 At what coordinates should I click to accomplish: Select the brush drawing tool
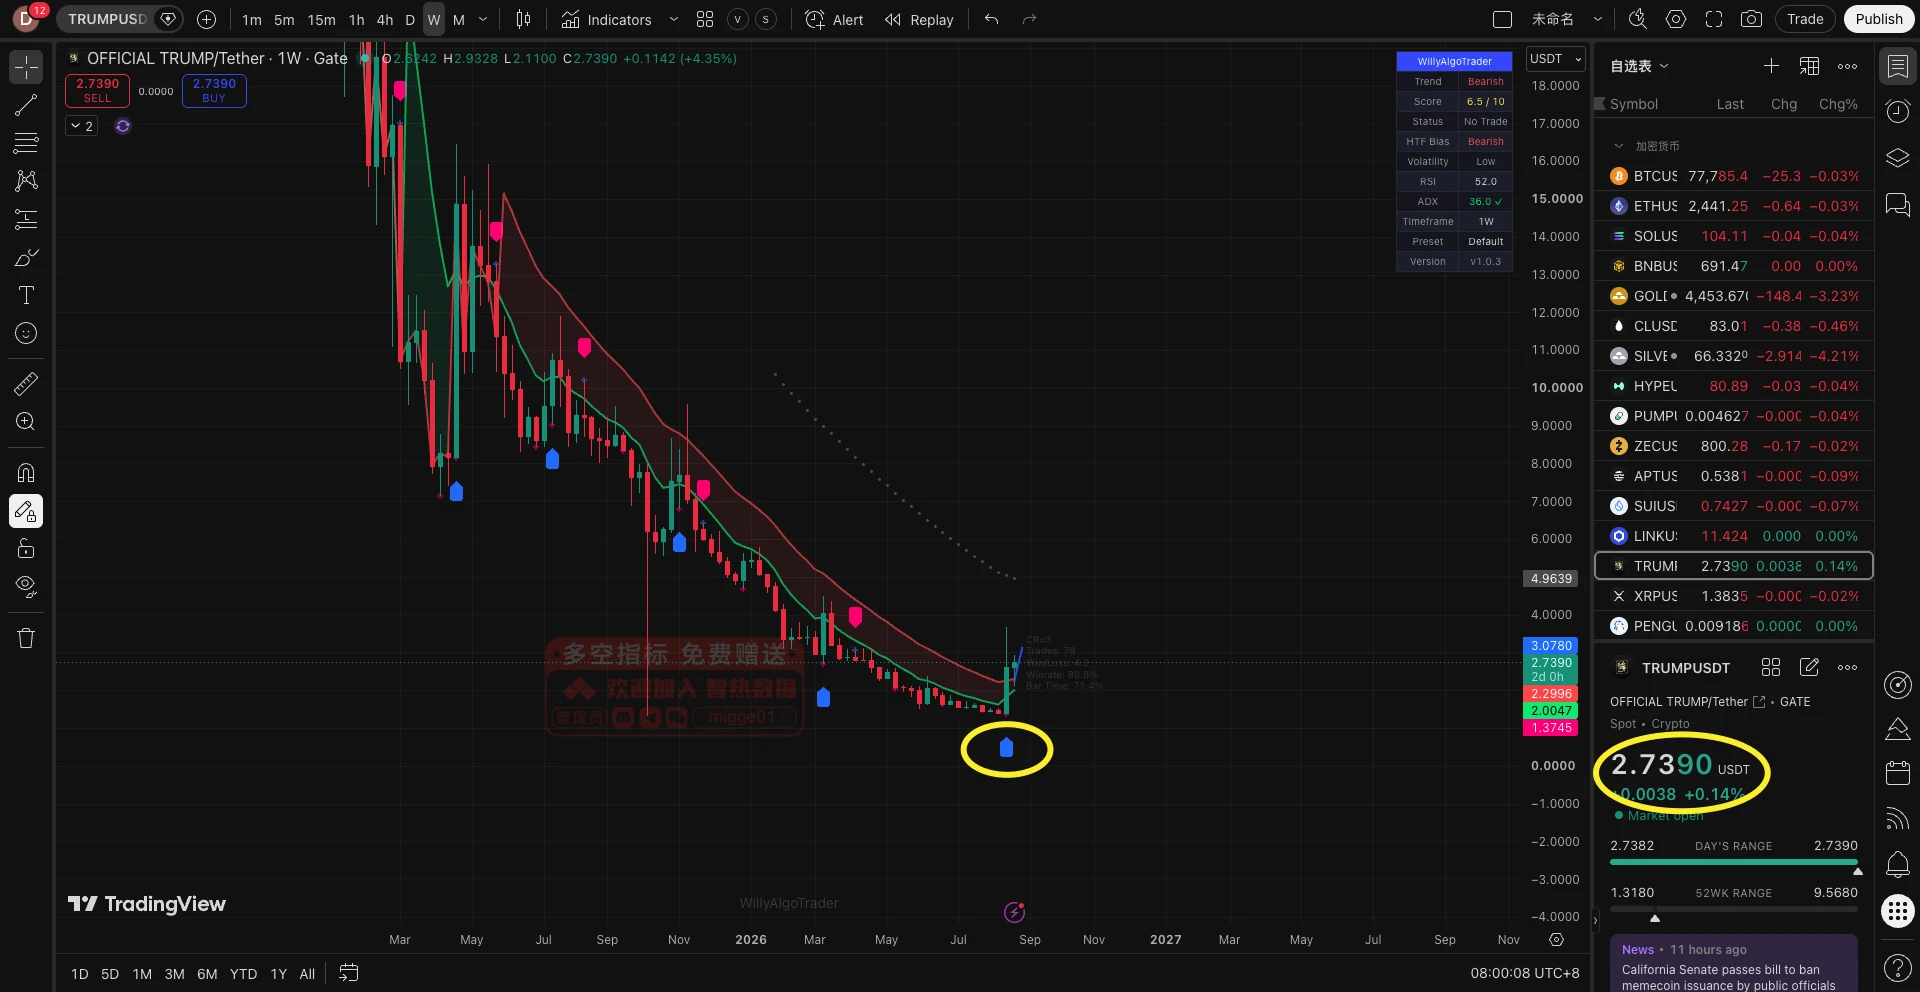point(26,257)
